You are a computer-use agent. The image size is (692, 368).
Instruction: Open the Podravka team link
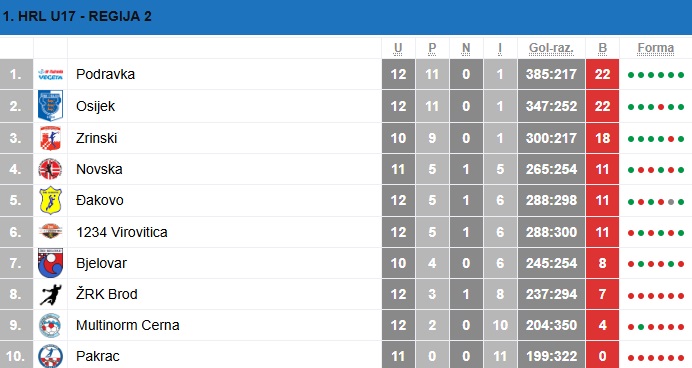pyautogui.click(x=105, y=74)
